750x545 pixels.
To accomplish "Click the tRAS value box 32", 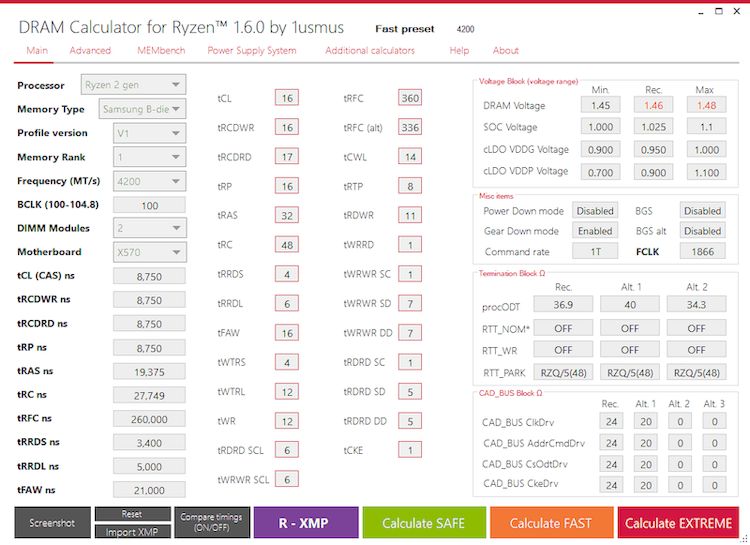I will click(x=287, y=215).
